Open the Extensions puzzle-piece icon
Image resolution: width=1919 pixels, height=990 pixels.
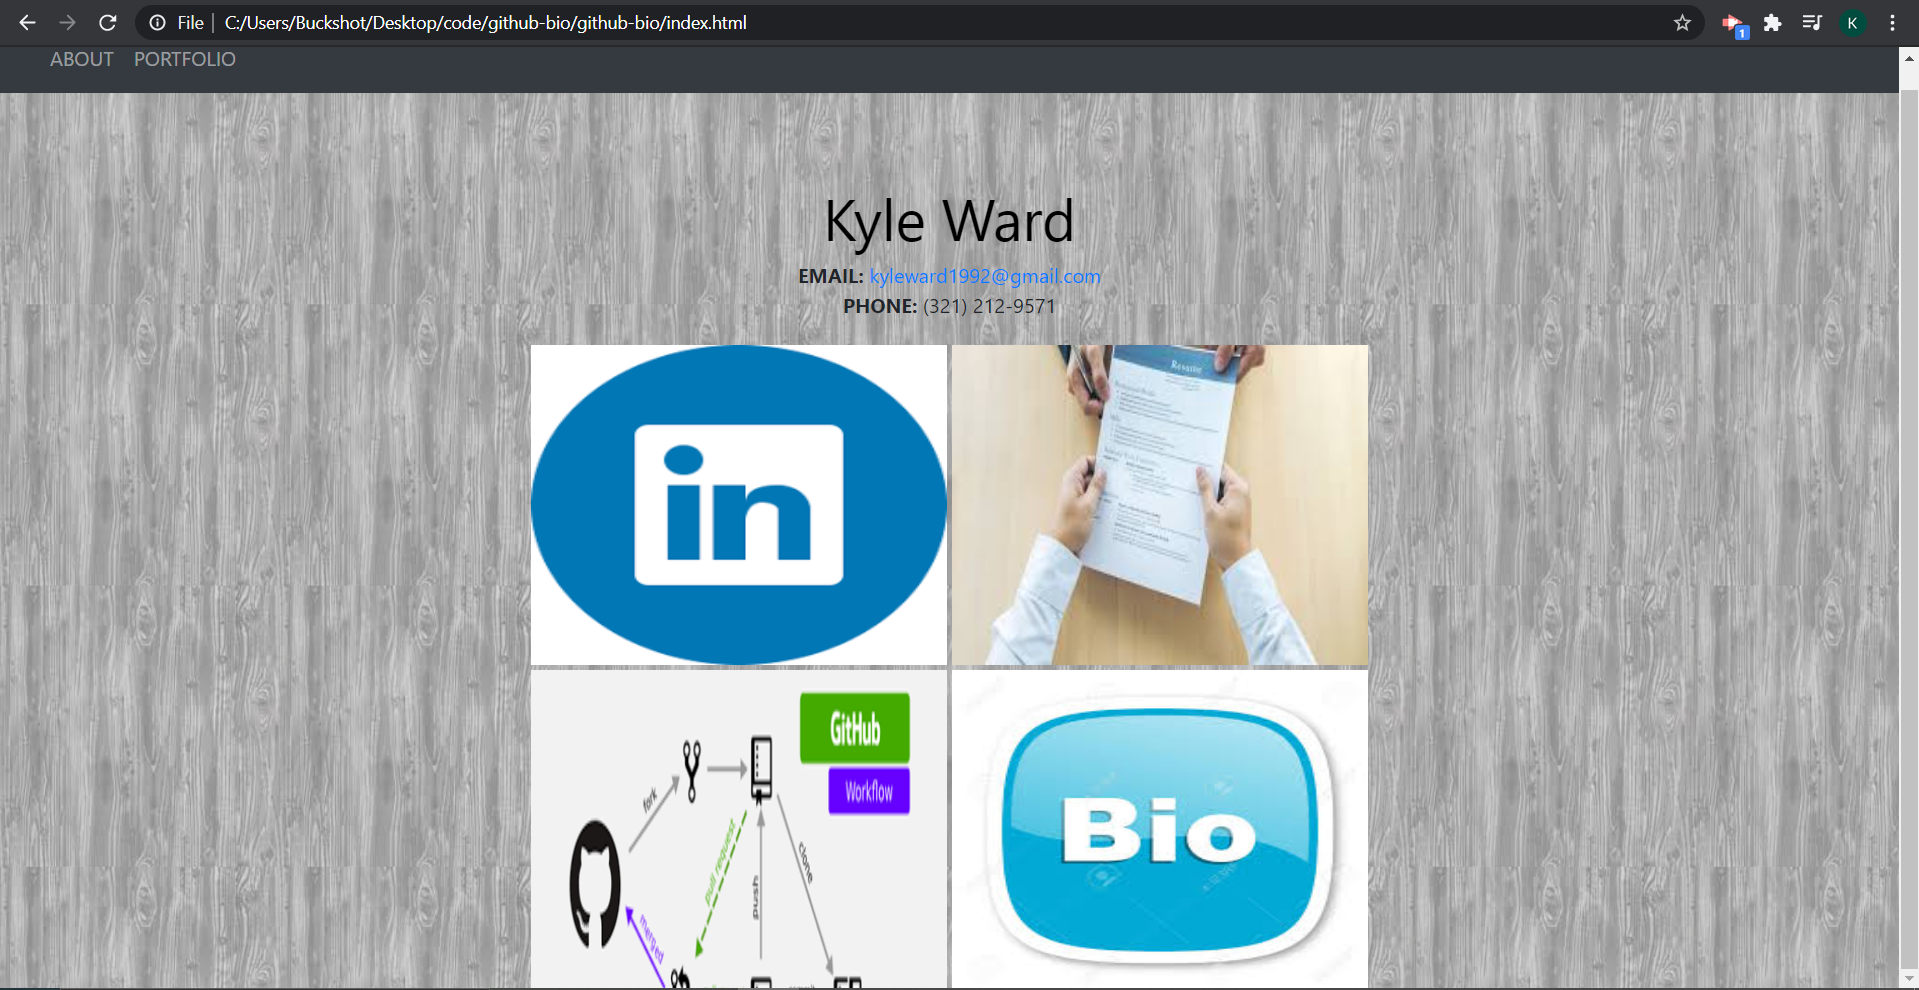click(1773, 22)
